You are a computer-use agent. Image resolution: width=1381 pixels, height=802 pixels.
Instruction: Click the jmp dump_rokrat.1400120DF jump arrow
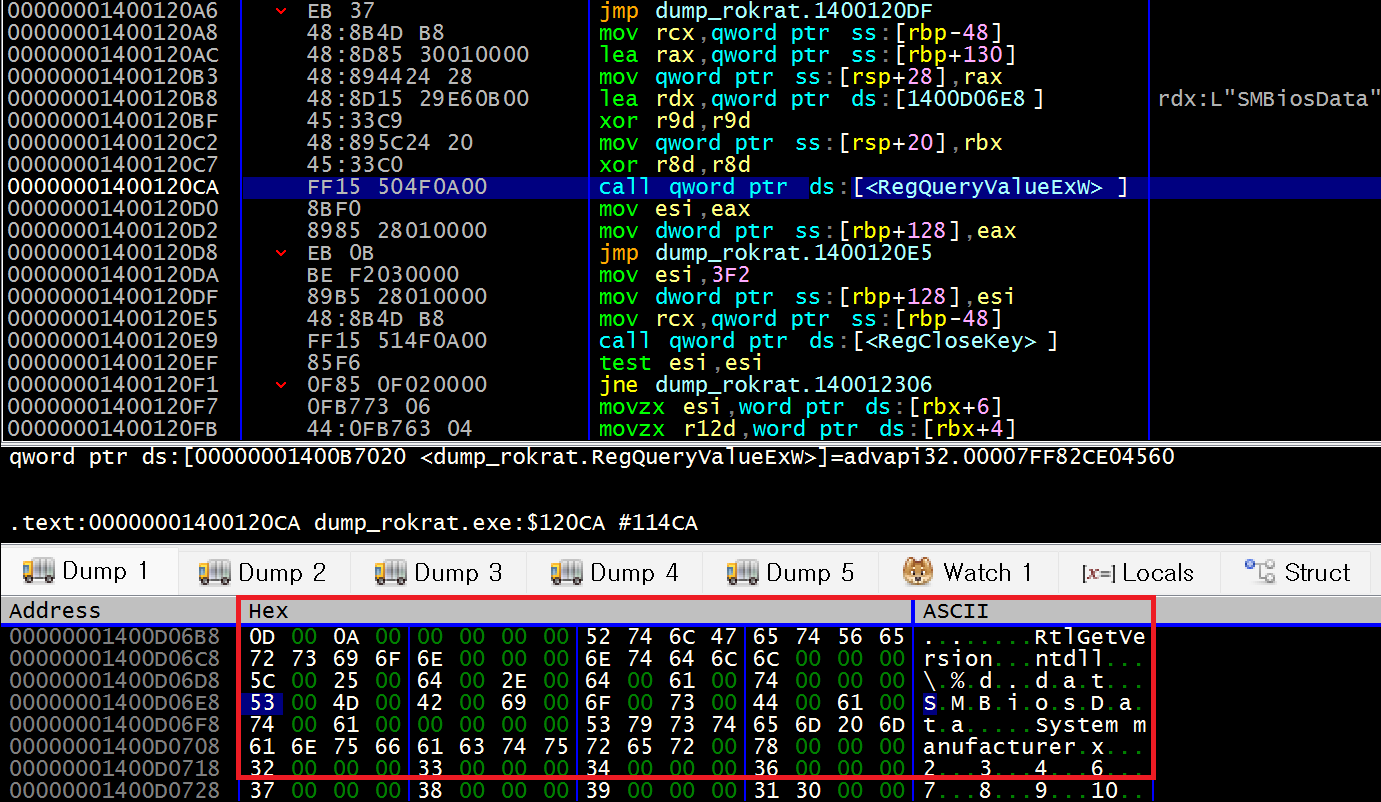click(x=282, y=11)
